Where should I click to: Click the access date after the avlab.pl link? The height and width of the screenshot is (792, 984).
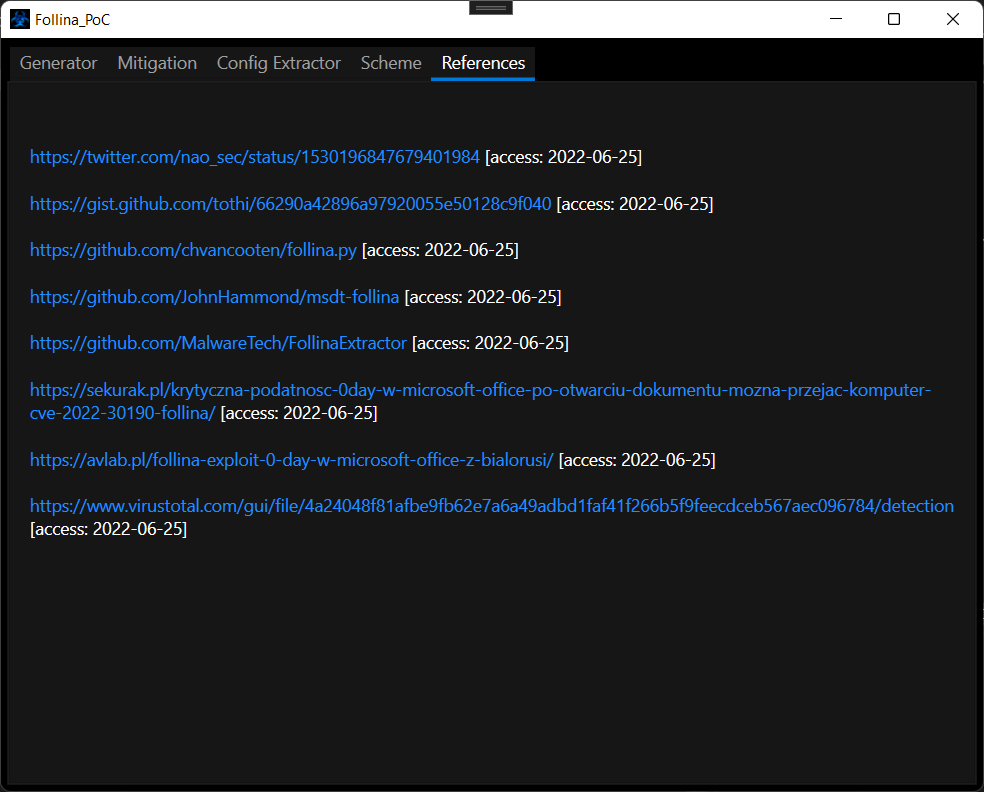[637, 460]
